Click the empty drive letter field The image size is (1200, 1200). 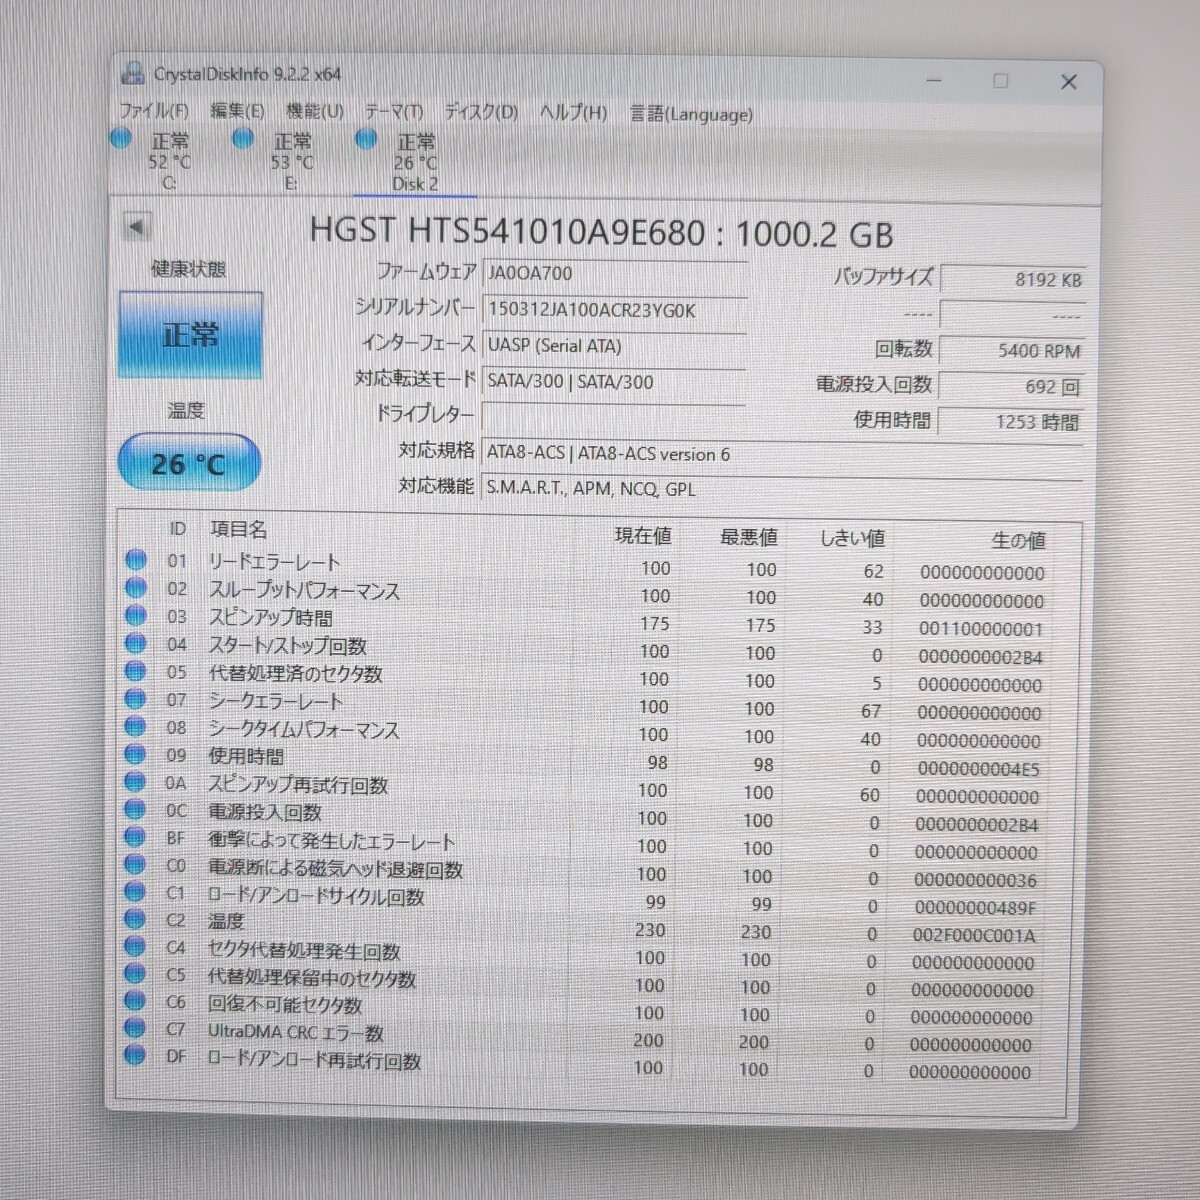[x=615, y=416]
